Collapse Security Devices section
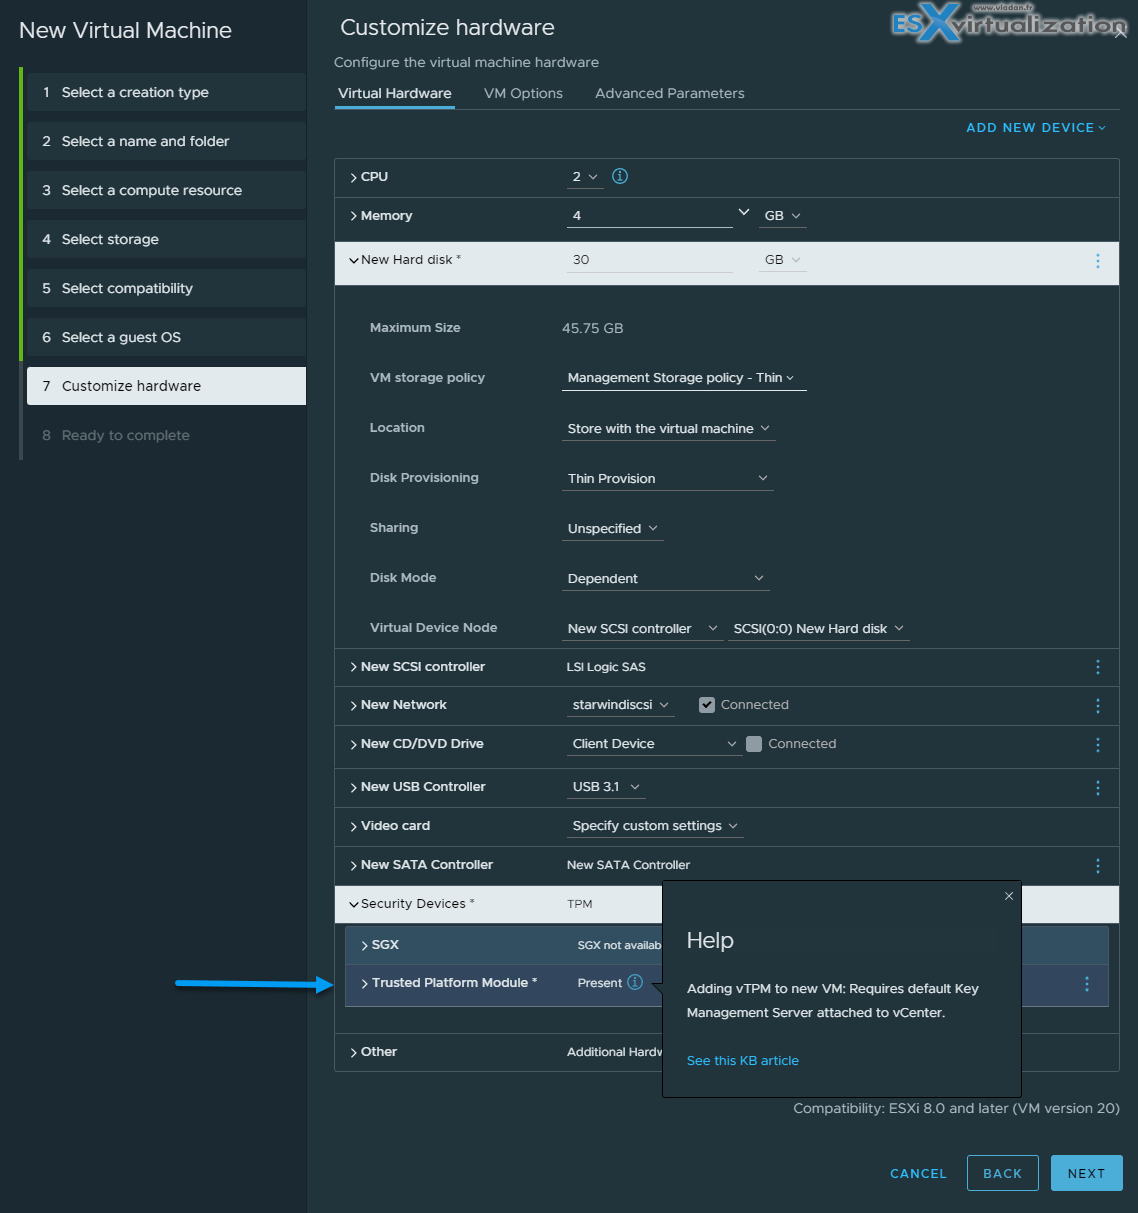This screenshot has height=1213, width=1138. [x=354, y=904]
